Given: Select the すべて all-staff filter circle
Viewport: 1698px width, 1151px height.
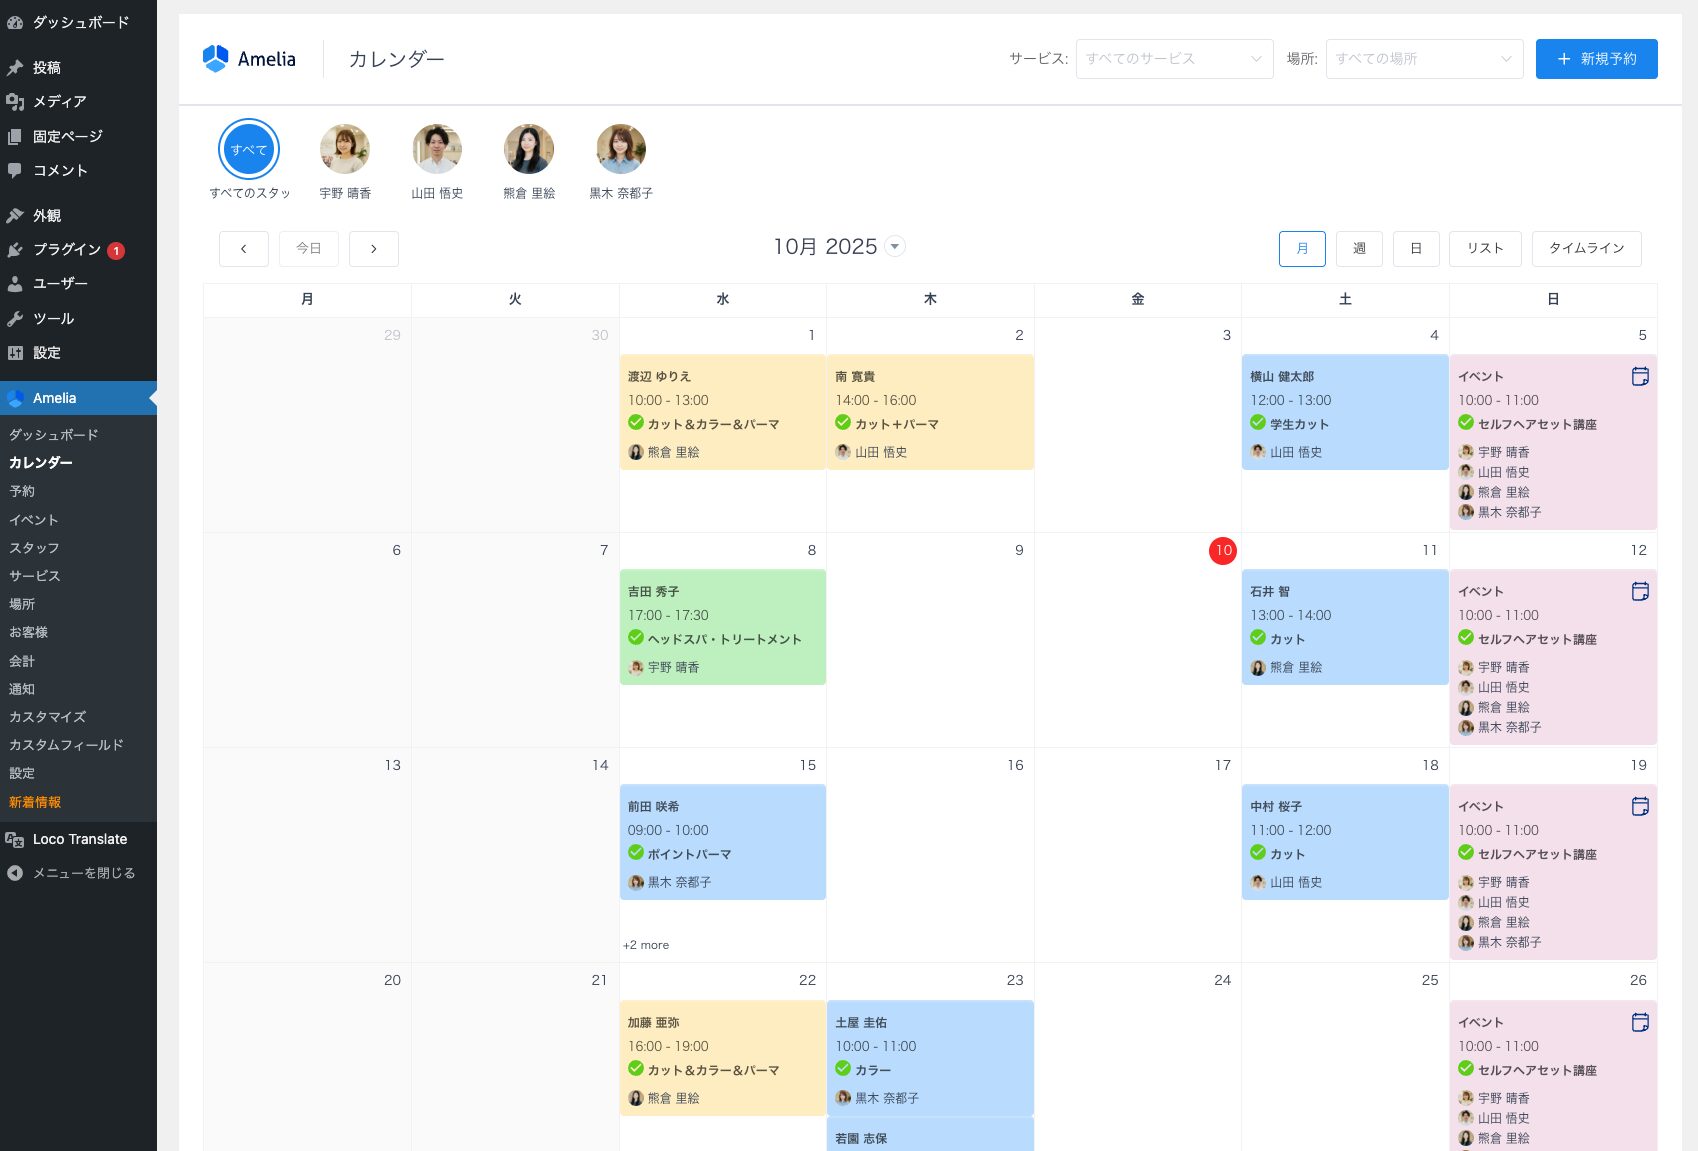Looking at the screenshot, I should coord(249,149).
